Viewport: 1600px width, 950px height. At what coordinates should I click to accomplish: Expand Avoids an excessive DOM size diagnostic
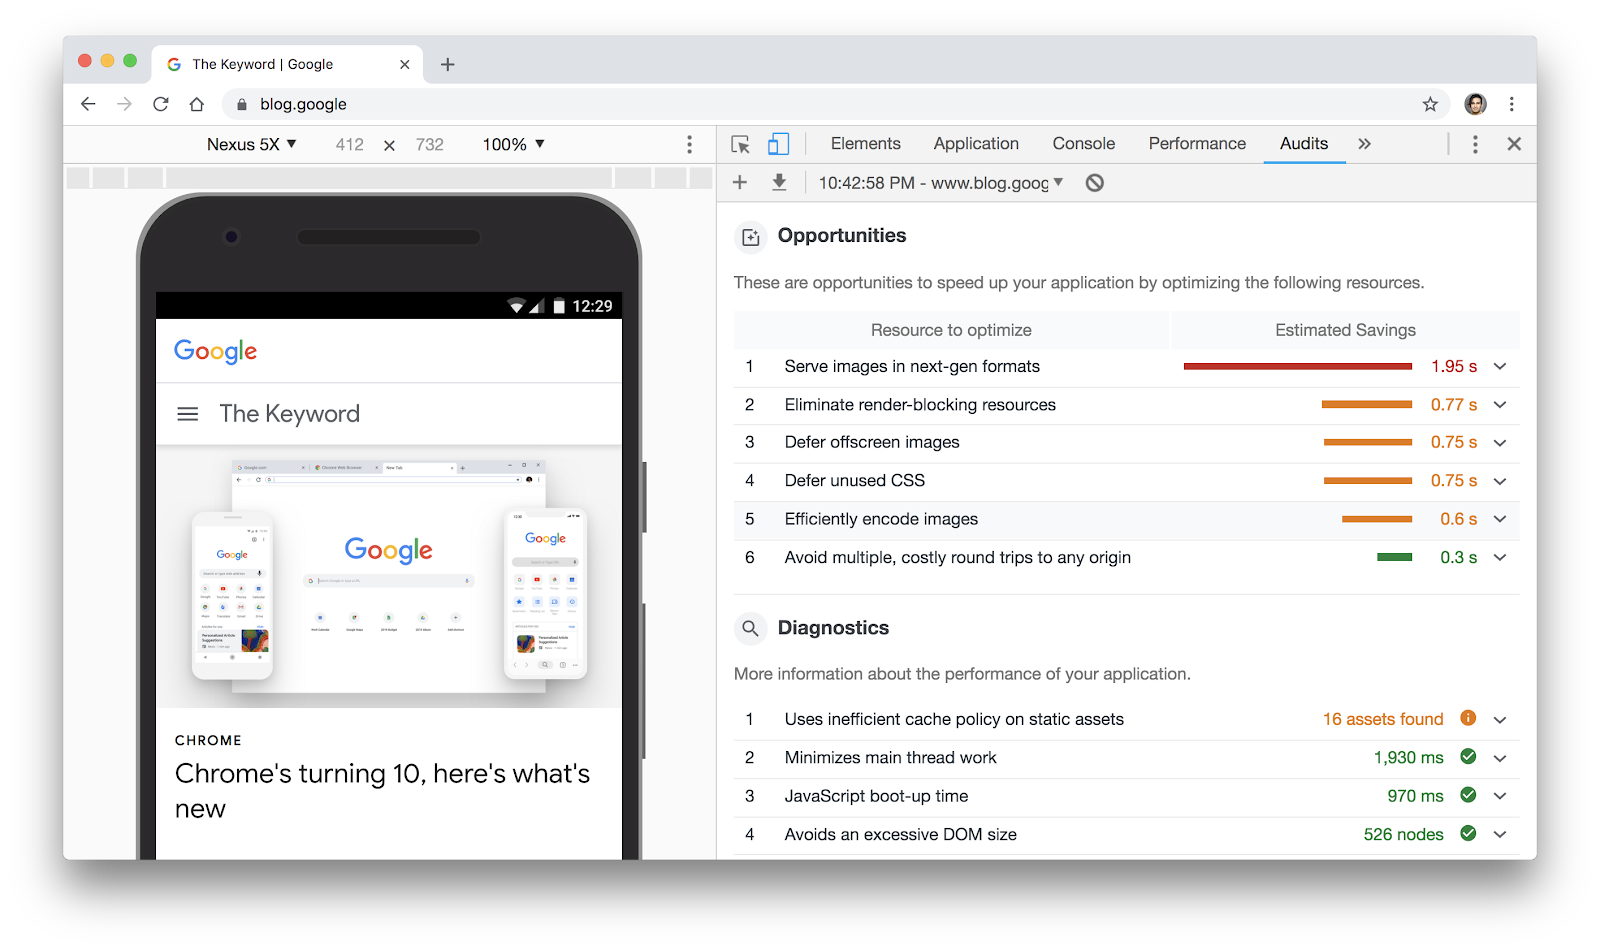pos(1500,834)
